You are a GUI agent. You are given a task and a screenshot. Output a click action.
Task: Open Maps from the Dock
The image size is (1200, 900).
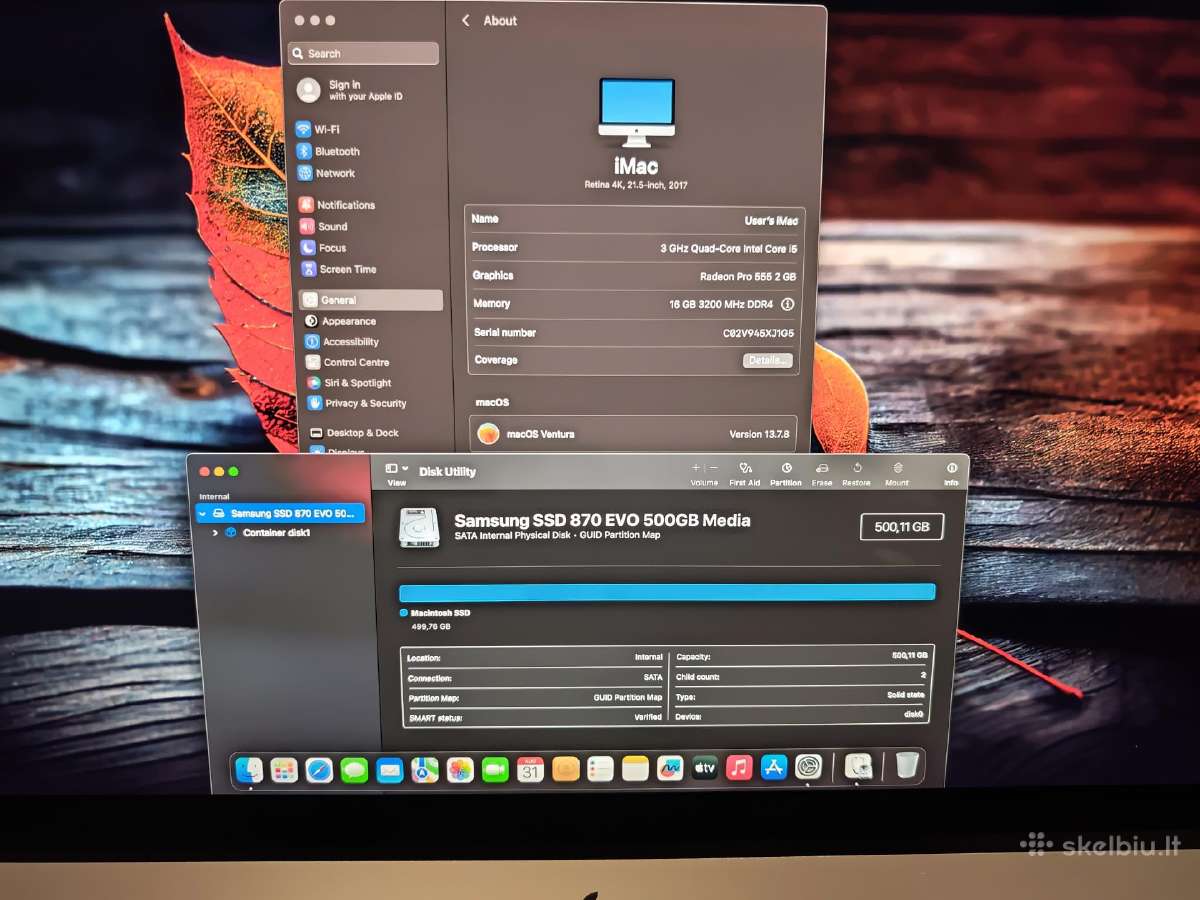[x=425, y=770]
